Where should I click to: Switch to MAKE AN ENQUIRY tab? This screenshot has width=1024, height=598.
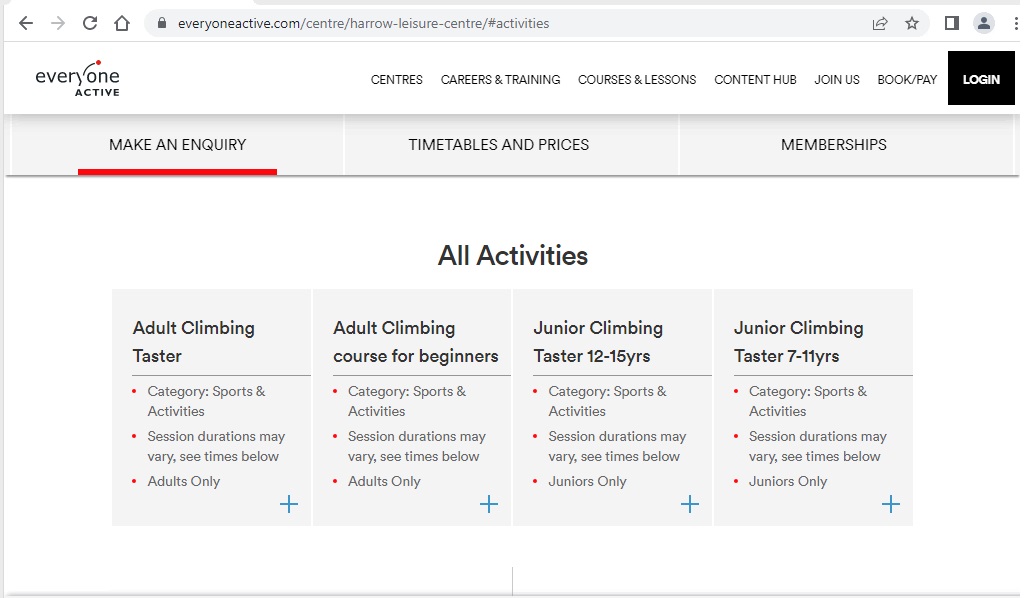coord(178,145)
